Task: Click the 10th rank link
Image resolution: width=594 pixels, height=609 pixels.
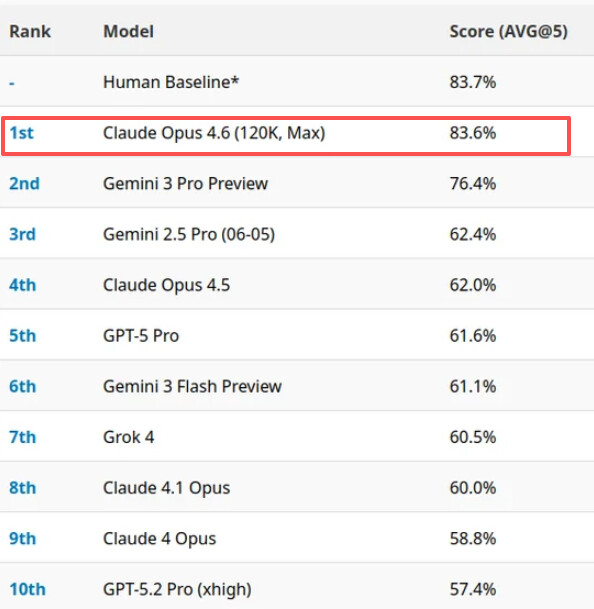Action: pyautogui.click(x=27, y=589)
